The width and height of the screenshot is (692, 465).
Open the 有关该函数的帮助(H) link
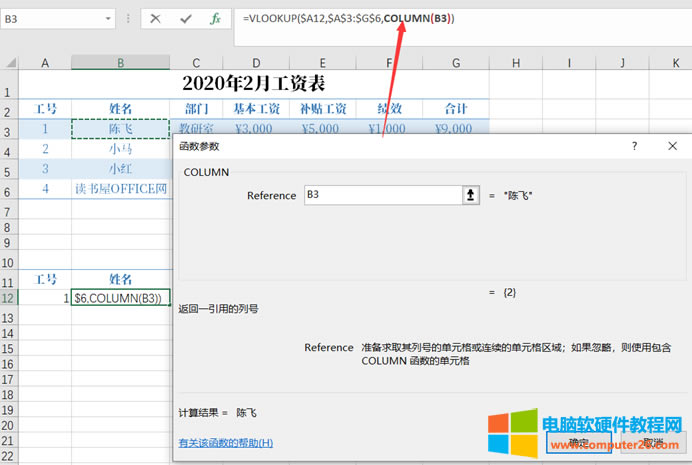pos(225,442)
